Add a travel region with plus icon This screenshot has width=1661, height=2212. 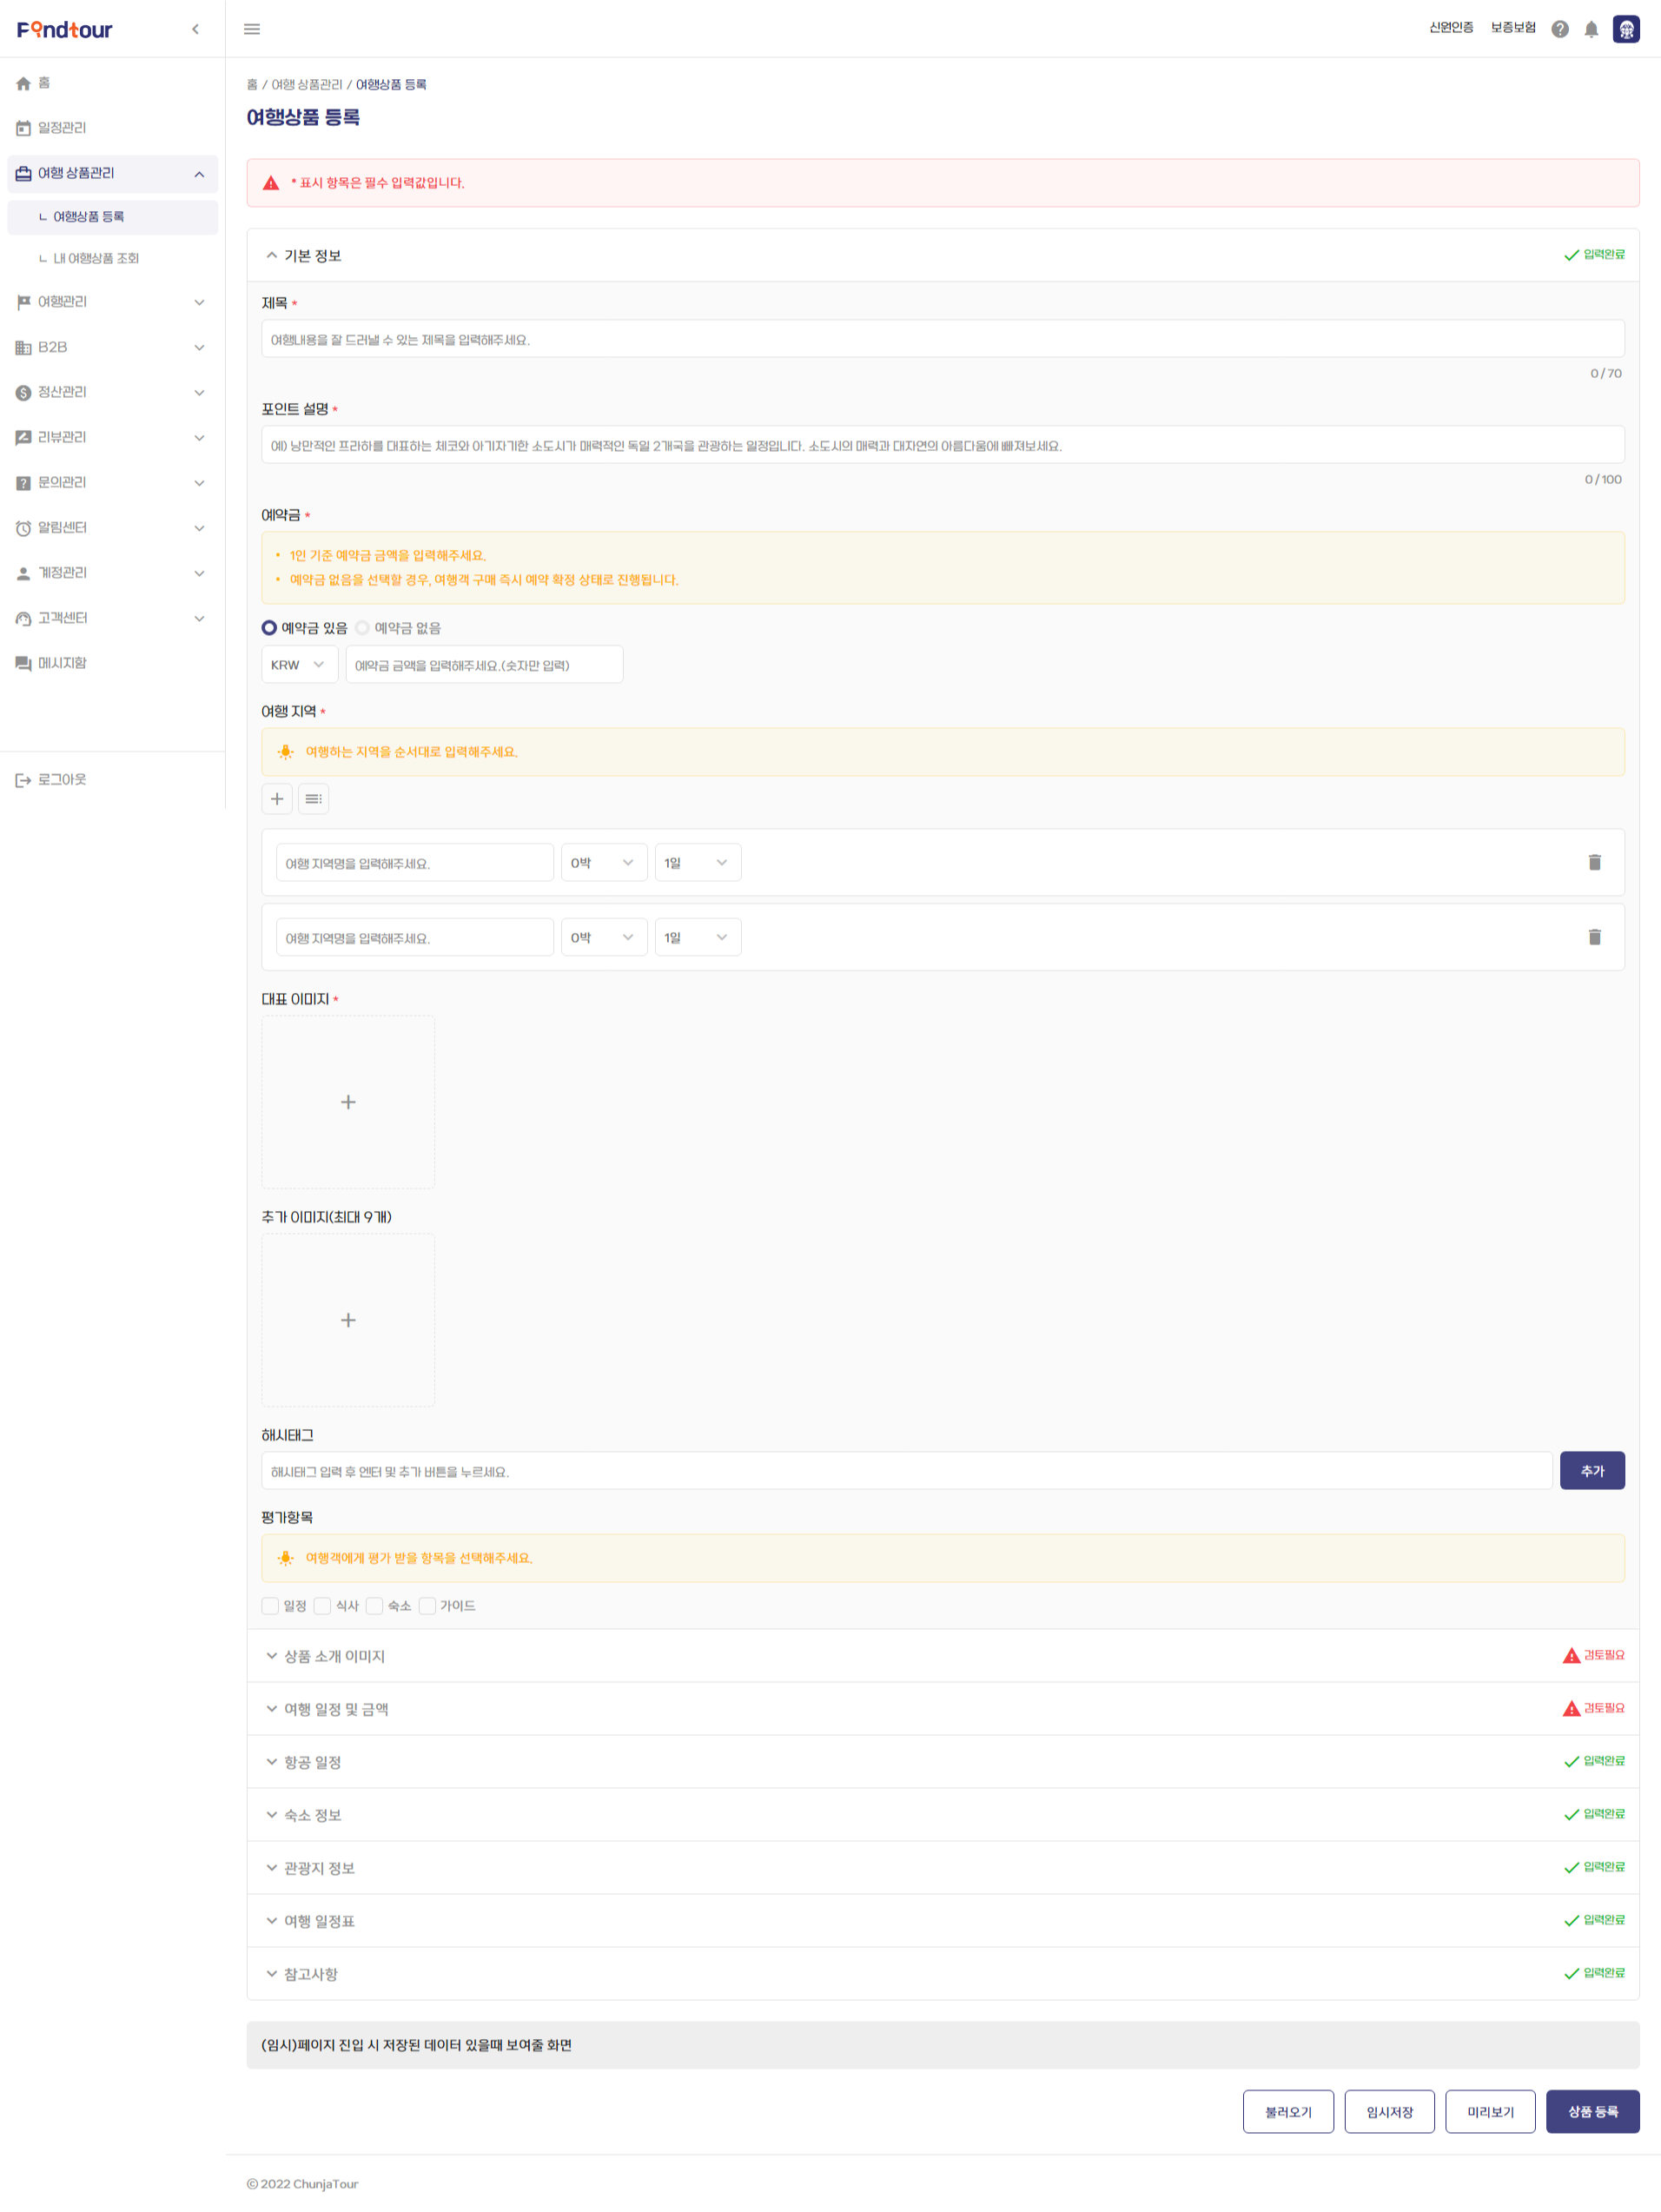277,798
